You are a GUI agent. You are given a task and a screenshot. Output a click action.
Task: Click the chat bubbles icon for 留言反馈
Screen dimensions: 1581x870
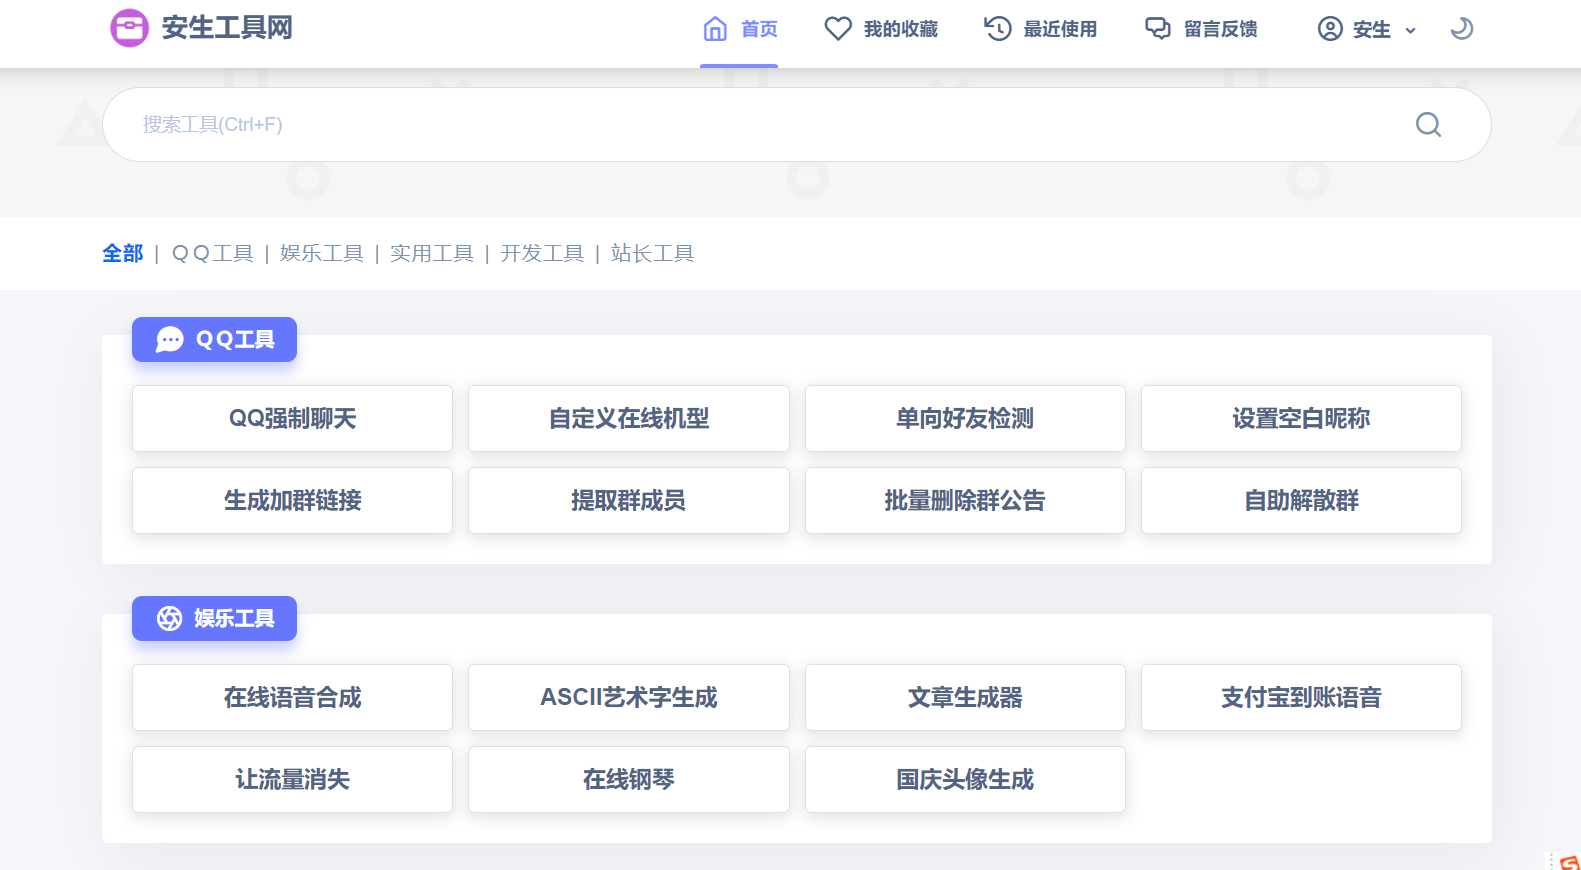click(x=1158, y=29)
